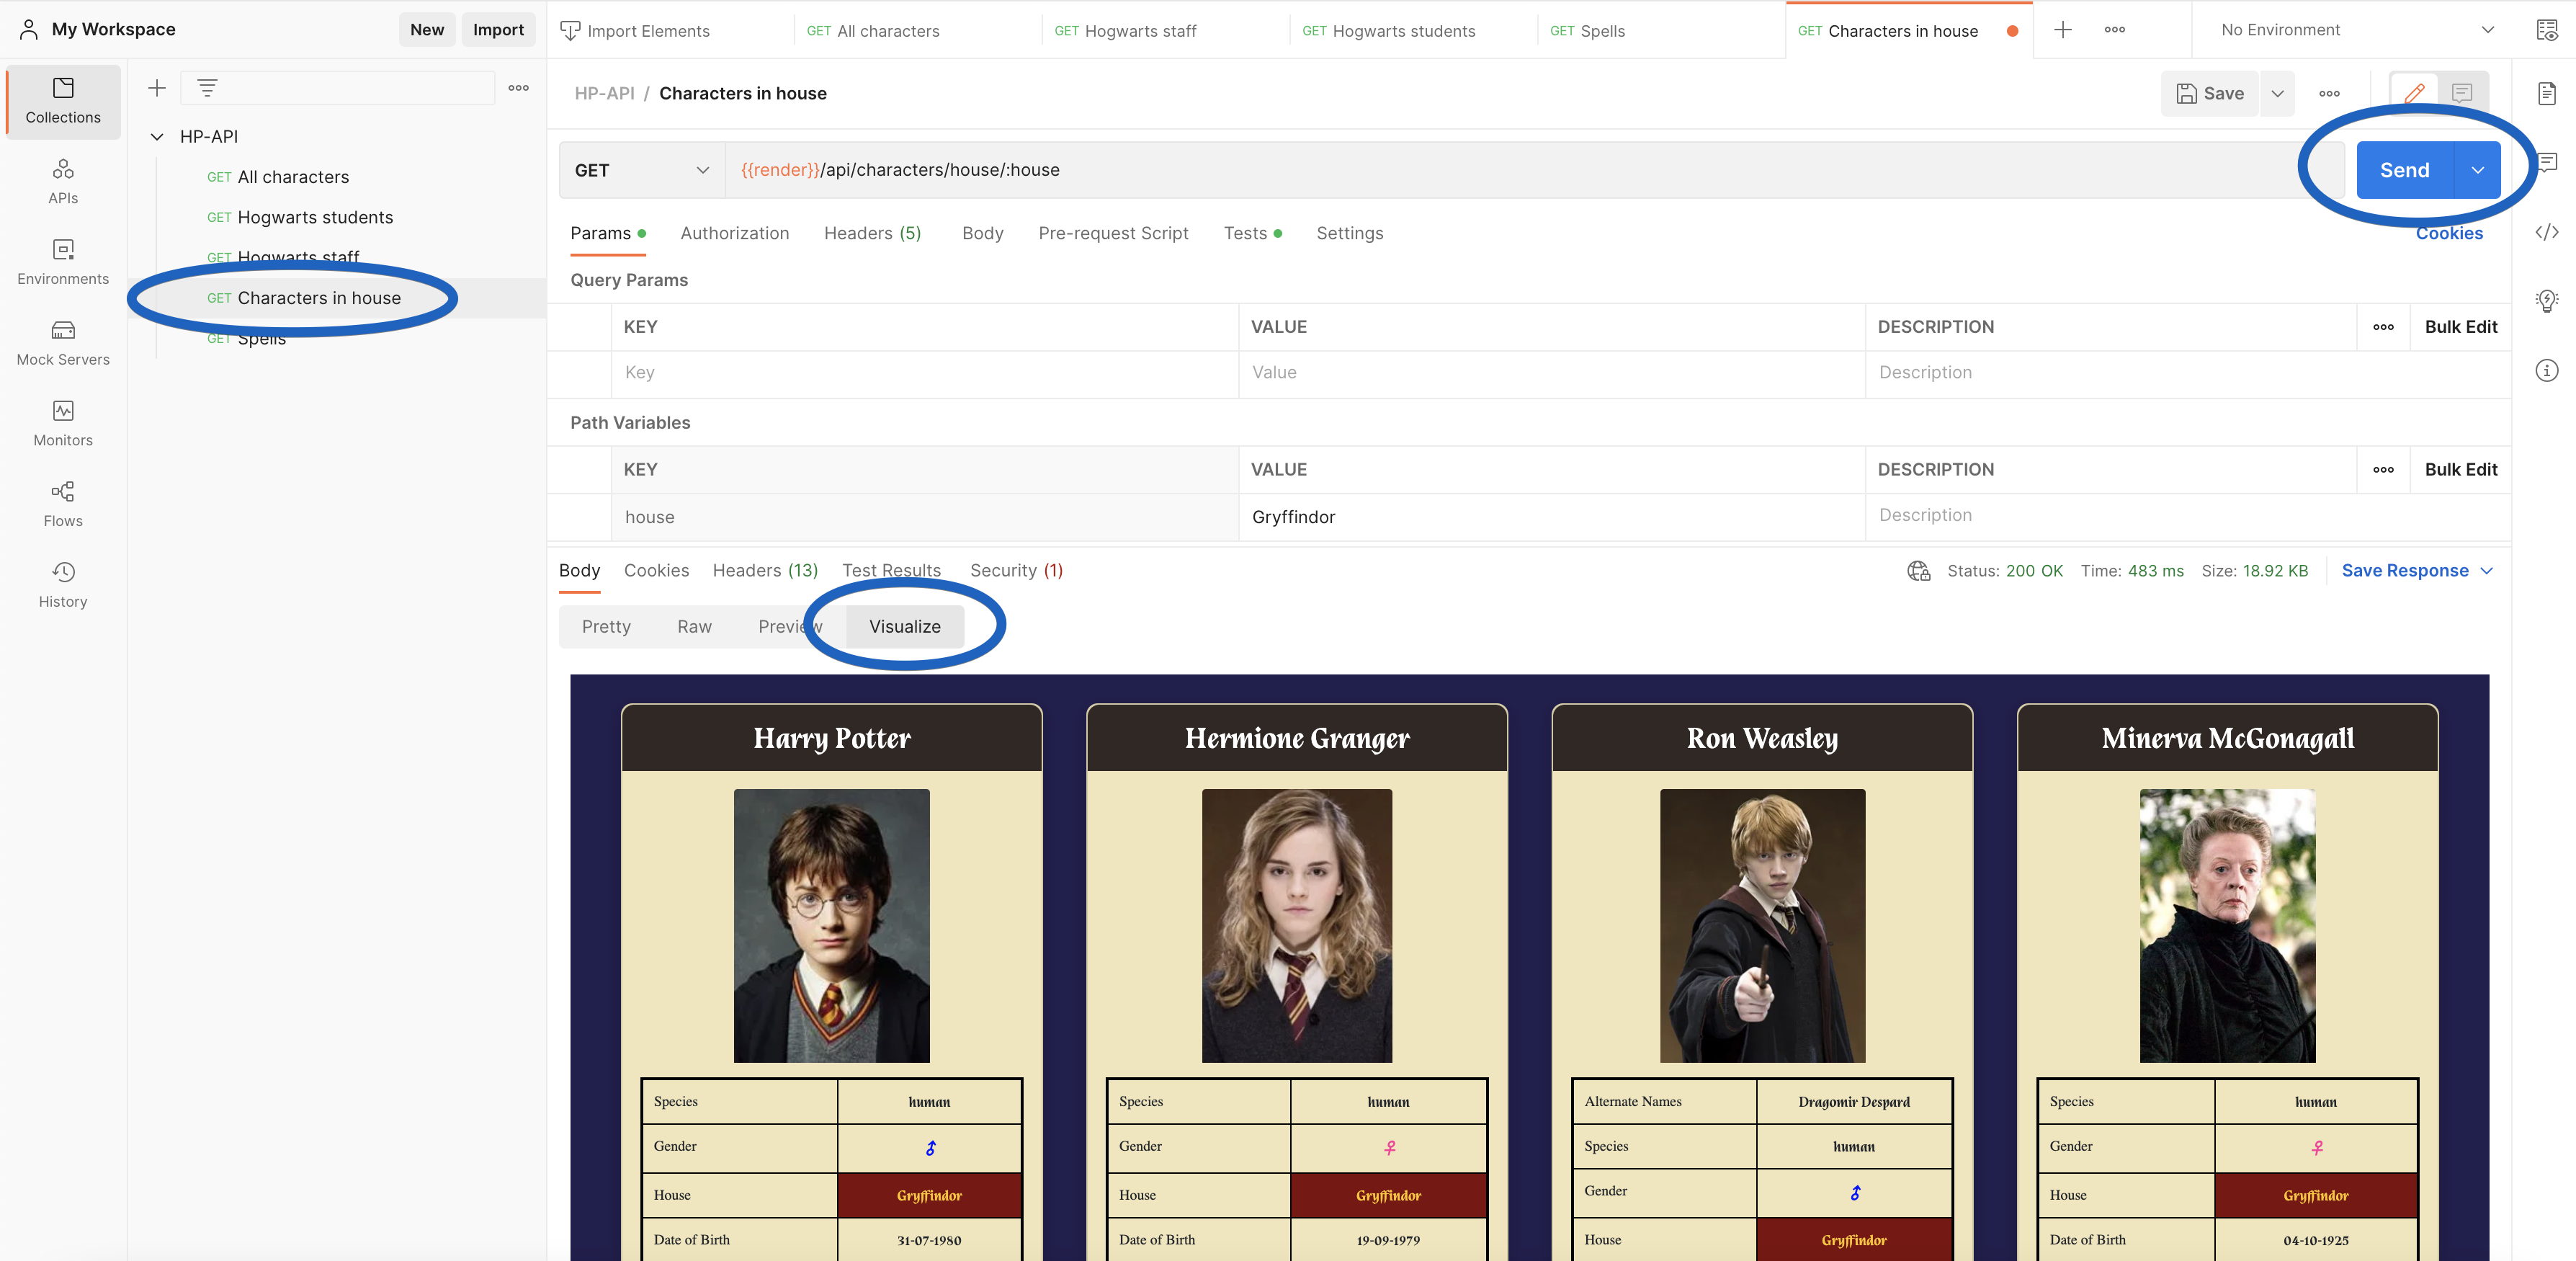The height and width of the screenshot is (1261, 2576).
Task: Click the Send button
Action: click(x=2404, y=170)
